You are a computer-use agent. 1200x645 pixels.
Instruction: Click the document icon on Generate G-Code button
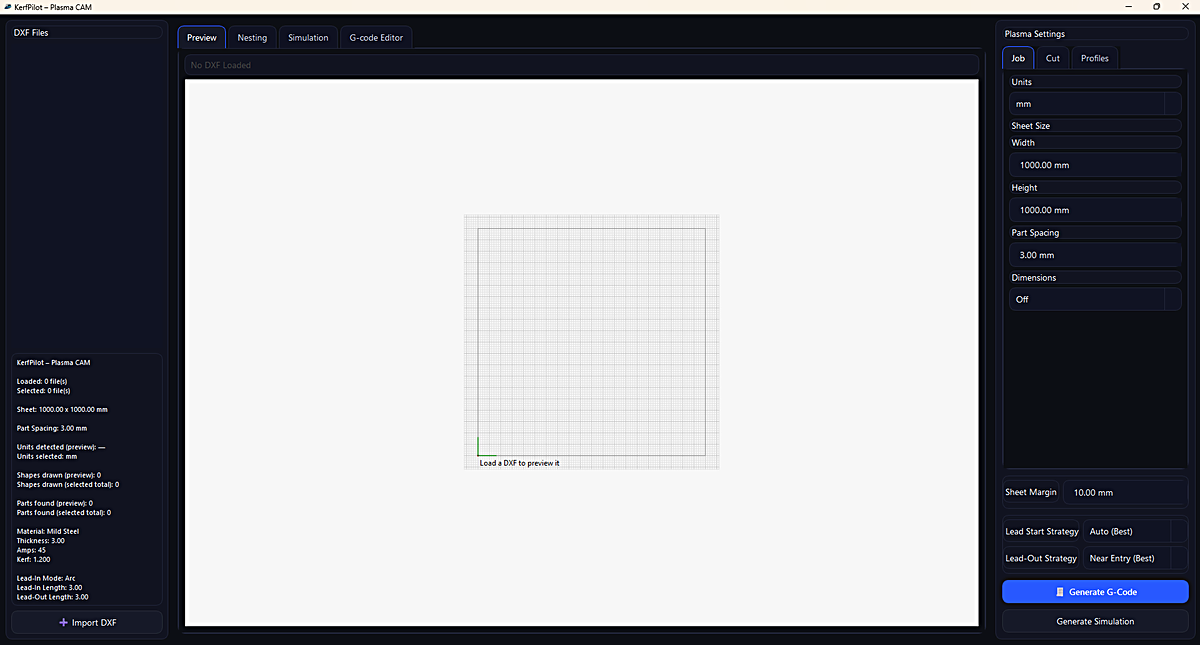pyautogui.click(x=1060, y=591)
